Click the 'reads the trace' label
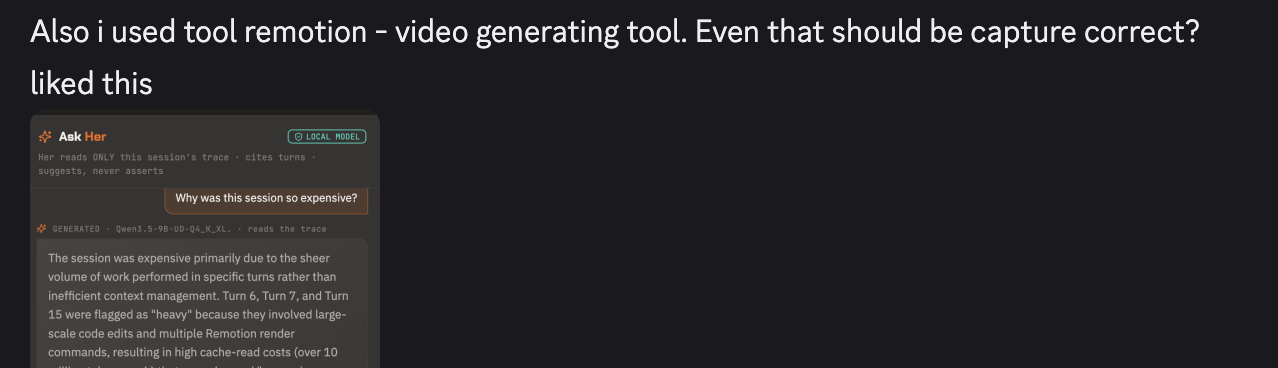1278x368 pixels. coord(287,229)
